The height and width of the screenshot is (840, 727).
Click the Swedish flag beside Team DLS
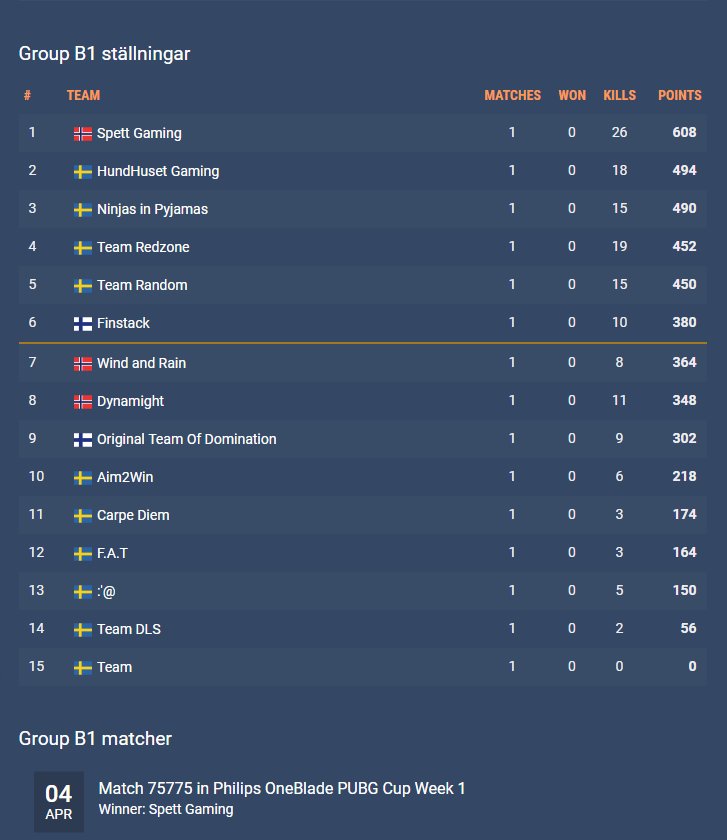[83, 630]
